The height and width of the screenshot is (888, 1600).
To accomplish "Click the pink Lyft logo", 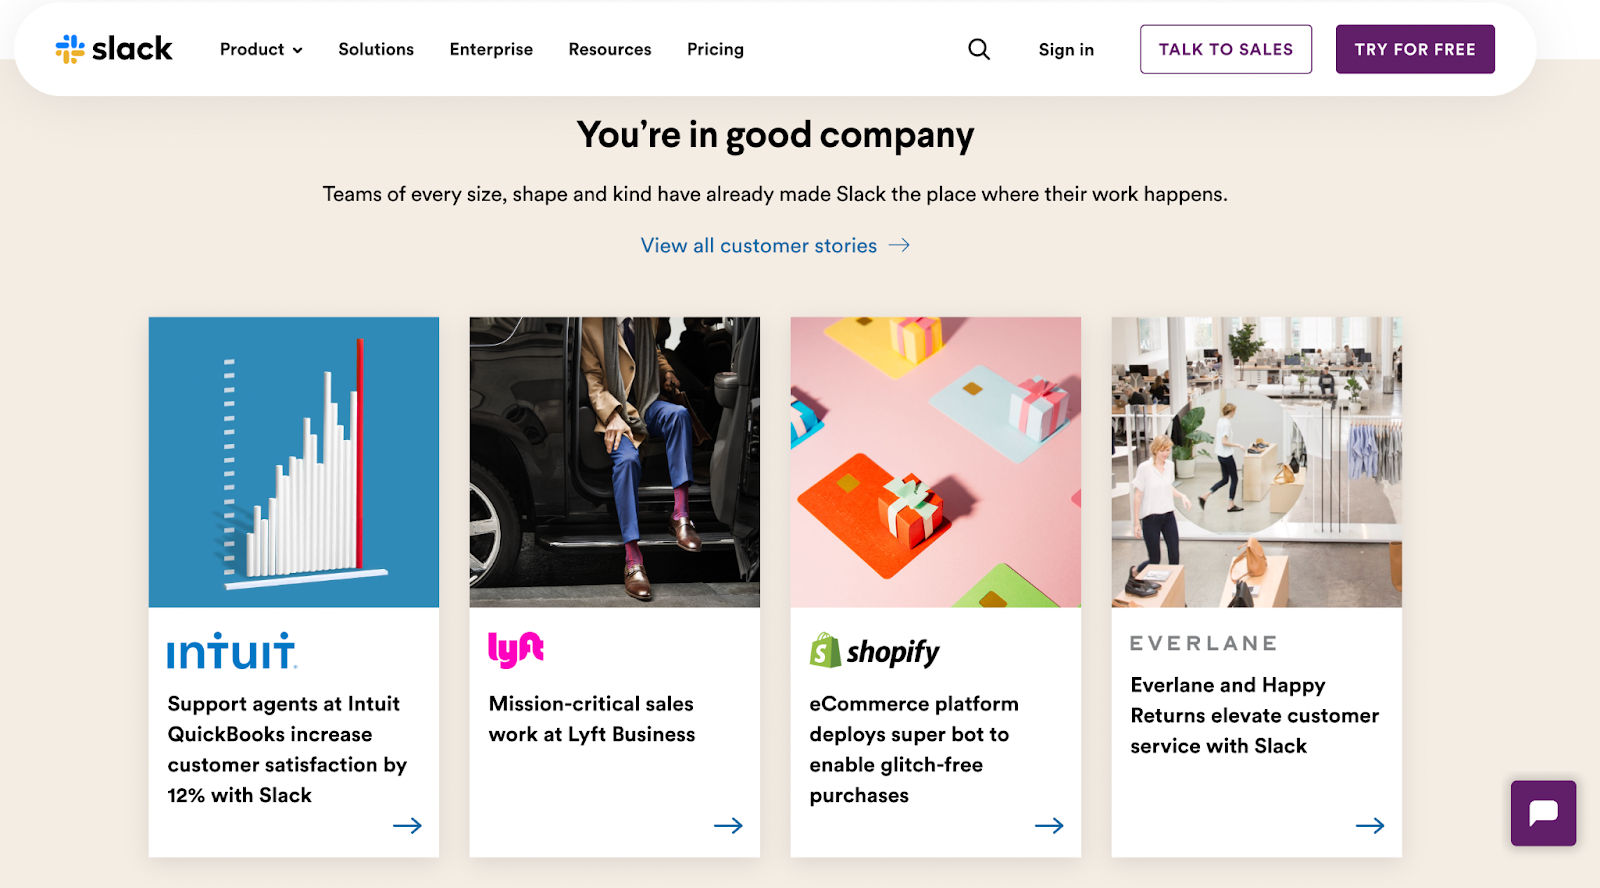I will point(516,649).
